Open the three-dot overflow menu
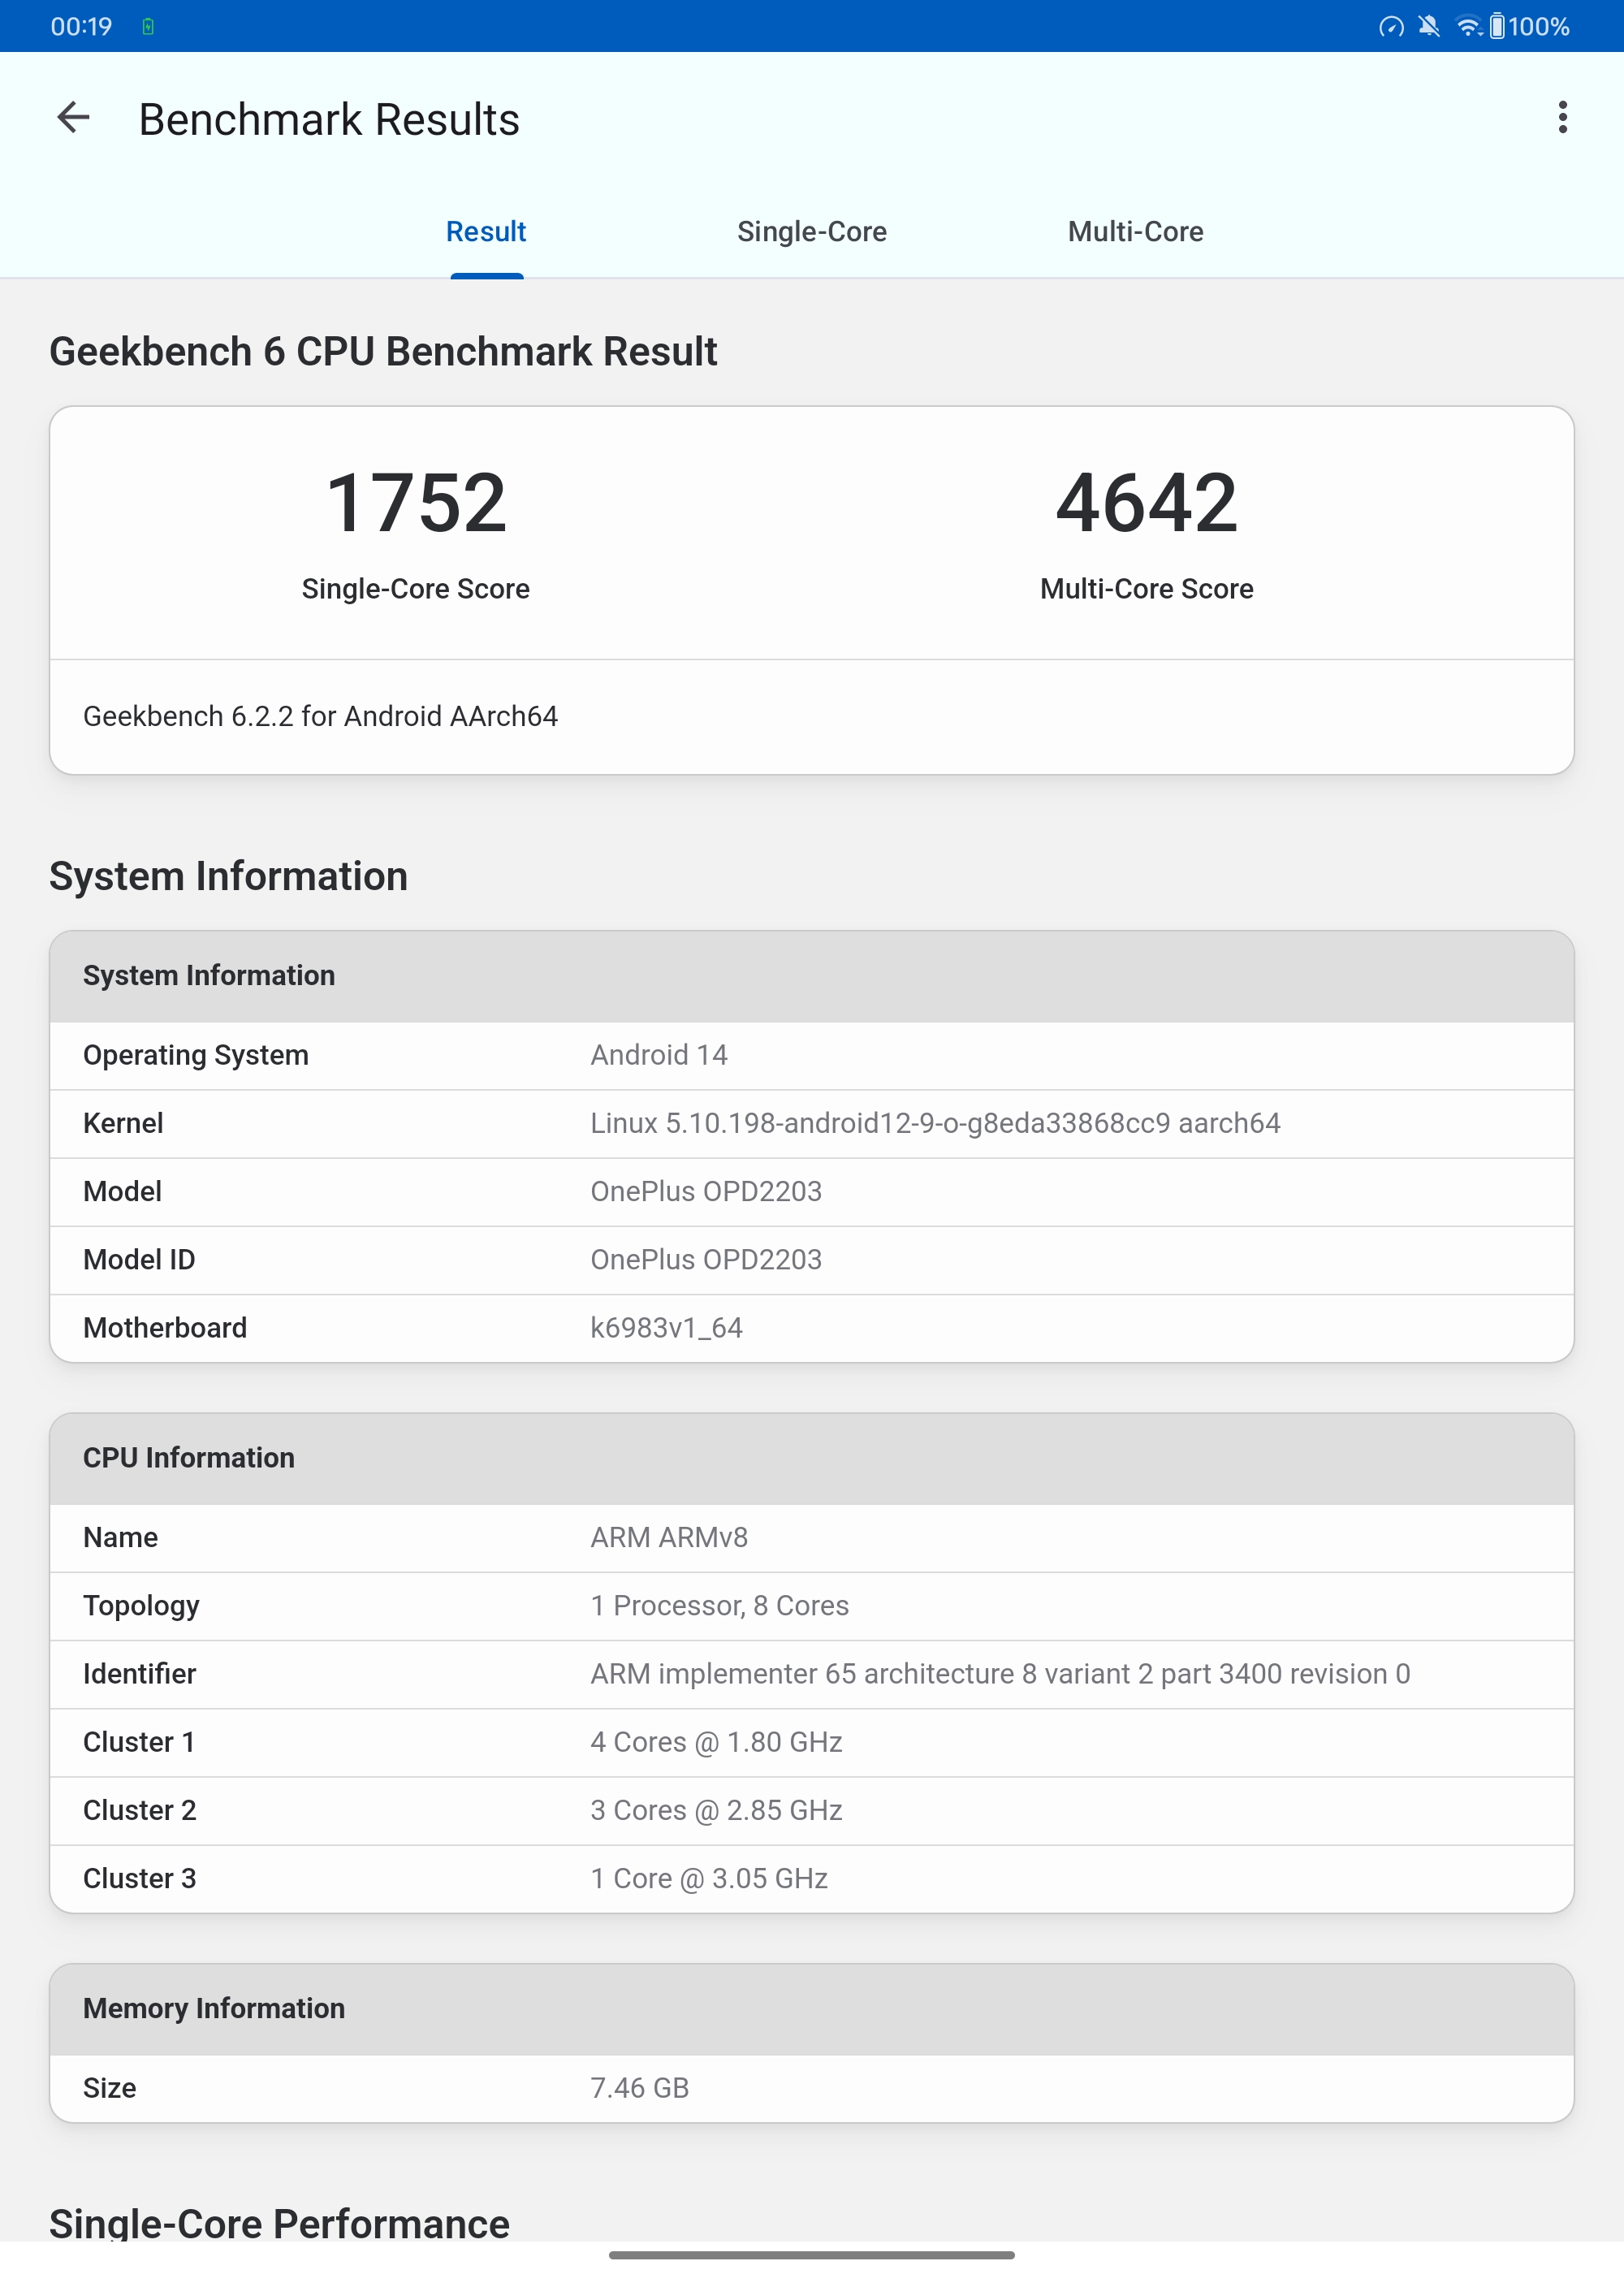Viewport: 1624px width, 2274px height. pos(1562,118)
